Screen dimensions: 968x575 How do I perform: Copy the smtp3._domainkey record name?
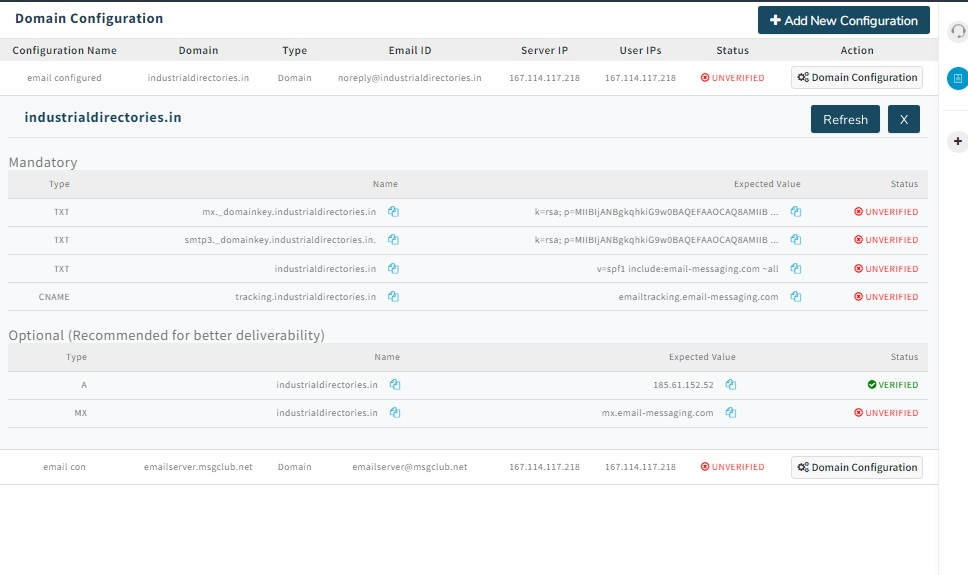tap(393, 240)
